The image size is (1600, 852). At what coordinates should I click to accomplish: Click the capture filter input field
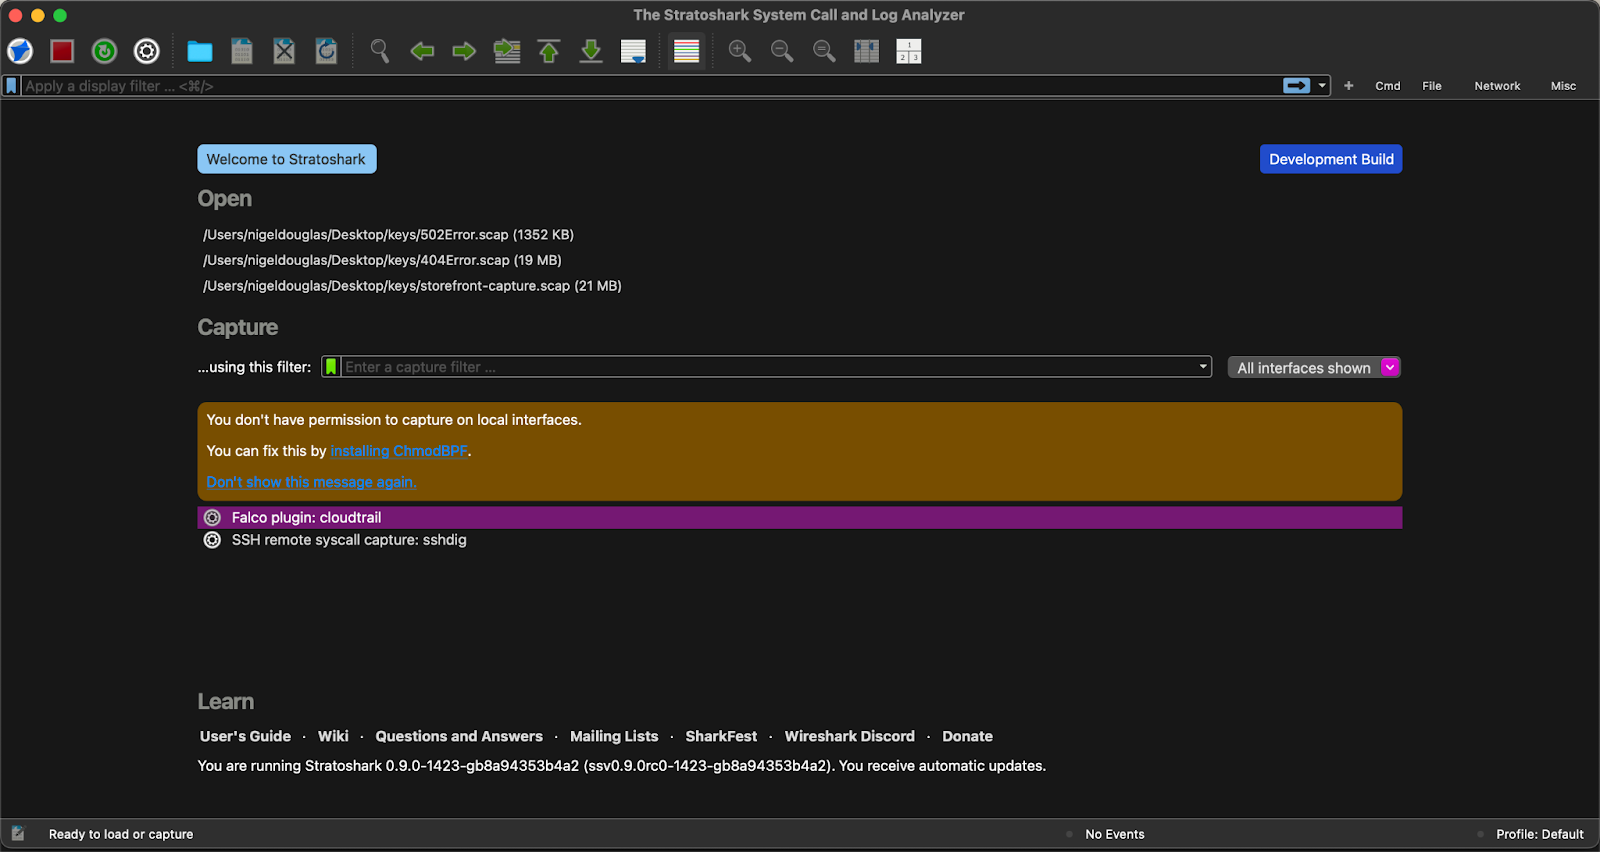click(768, 367)
